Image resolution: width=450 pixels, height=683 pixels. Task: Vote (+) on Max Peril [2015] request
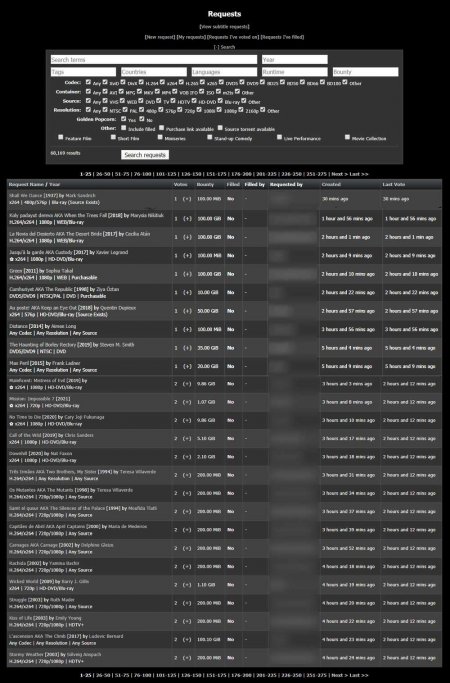(187, 367)
